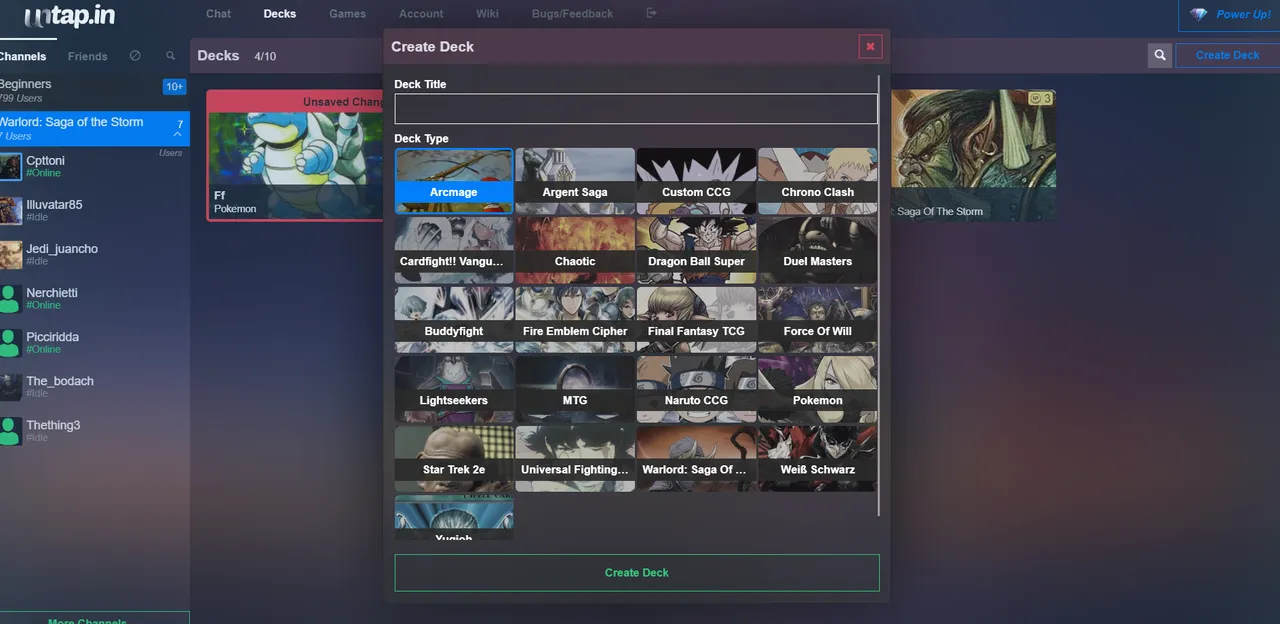
Task: Click Cpttoni's avatar icon
Action: [x=10, y=166]
